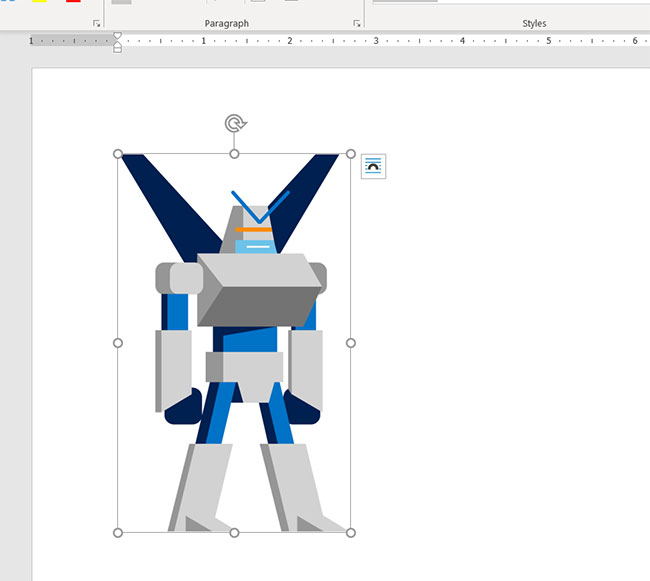Image resolution: width=650 pixels, height=581 pixels.
Task: Click the bottom-right sizing handle of the picture
Action: pyautogui.click(x=351, y=533)
